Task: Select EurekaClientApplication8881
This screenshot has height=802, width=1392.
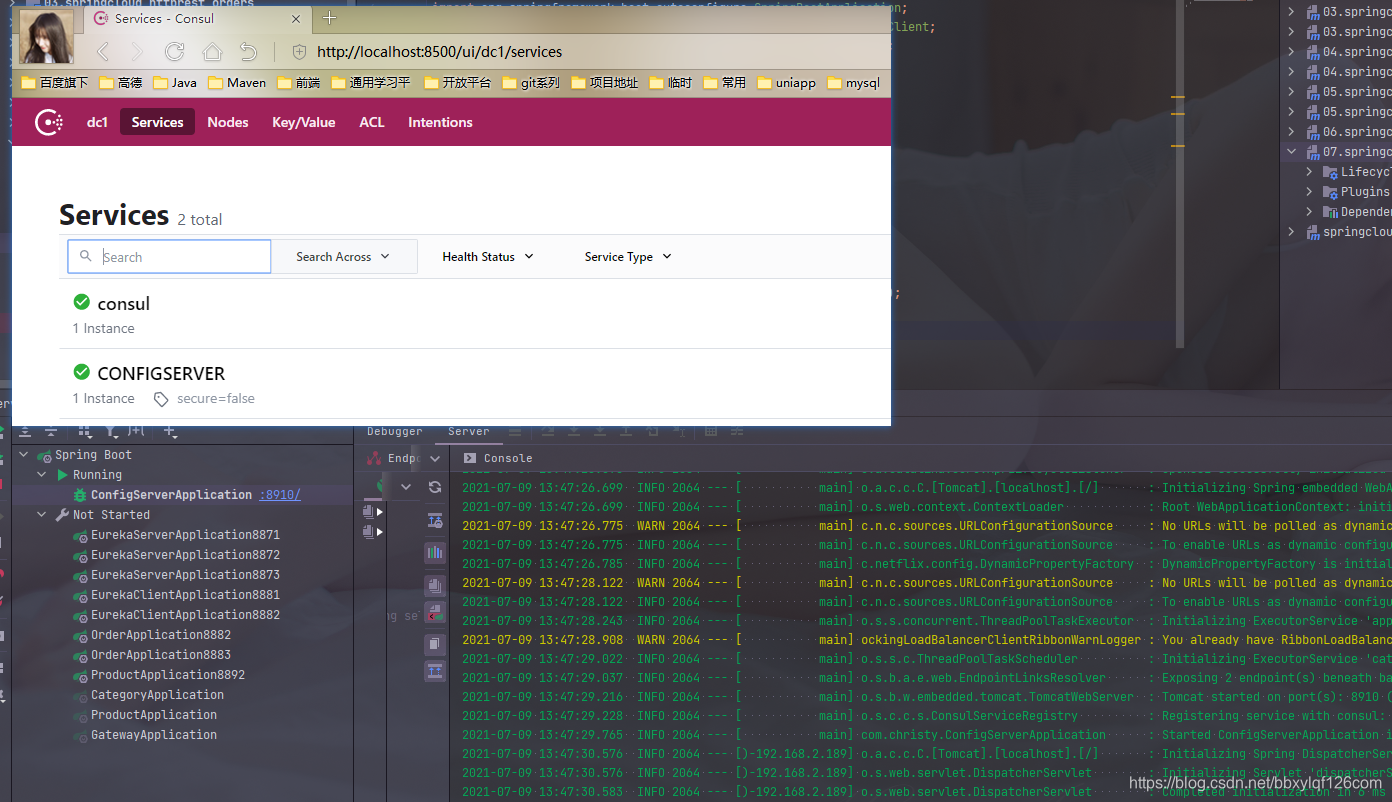Action: 185,595
